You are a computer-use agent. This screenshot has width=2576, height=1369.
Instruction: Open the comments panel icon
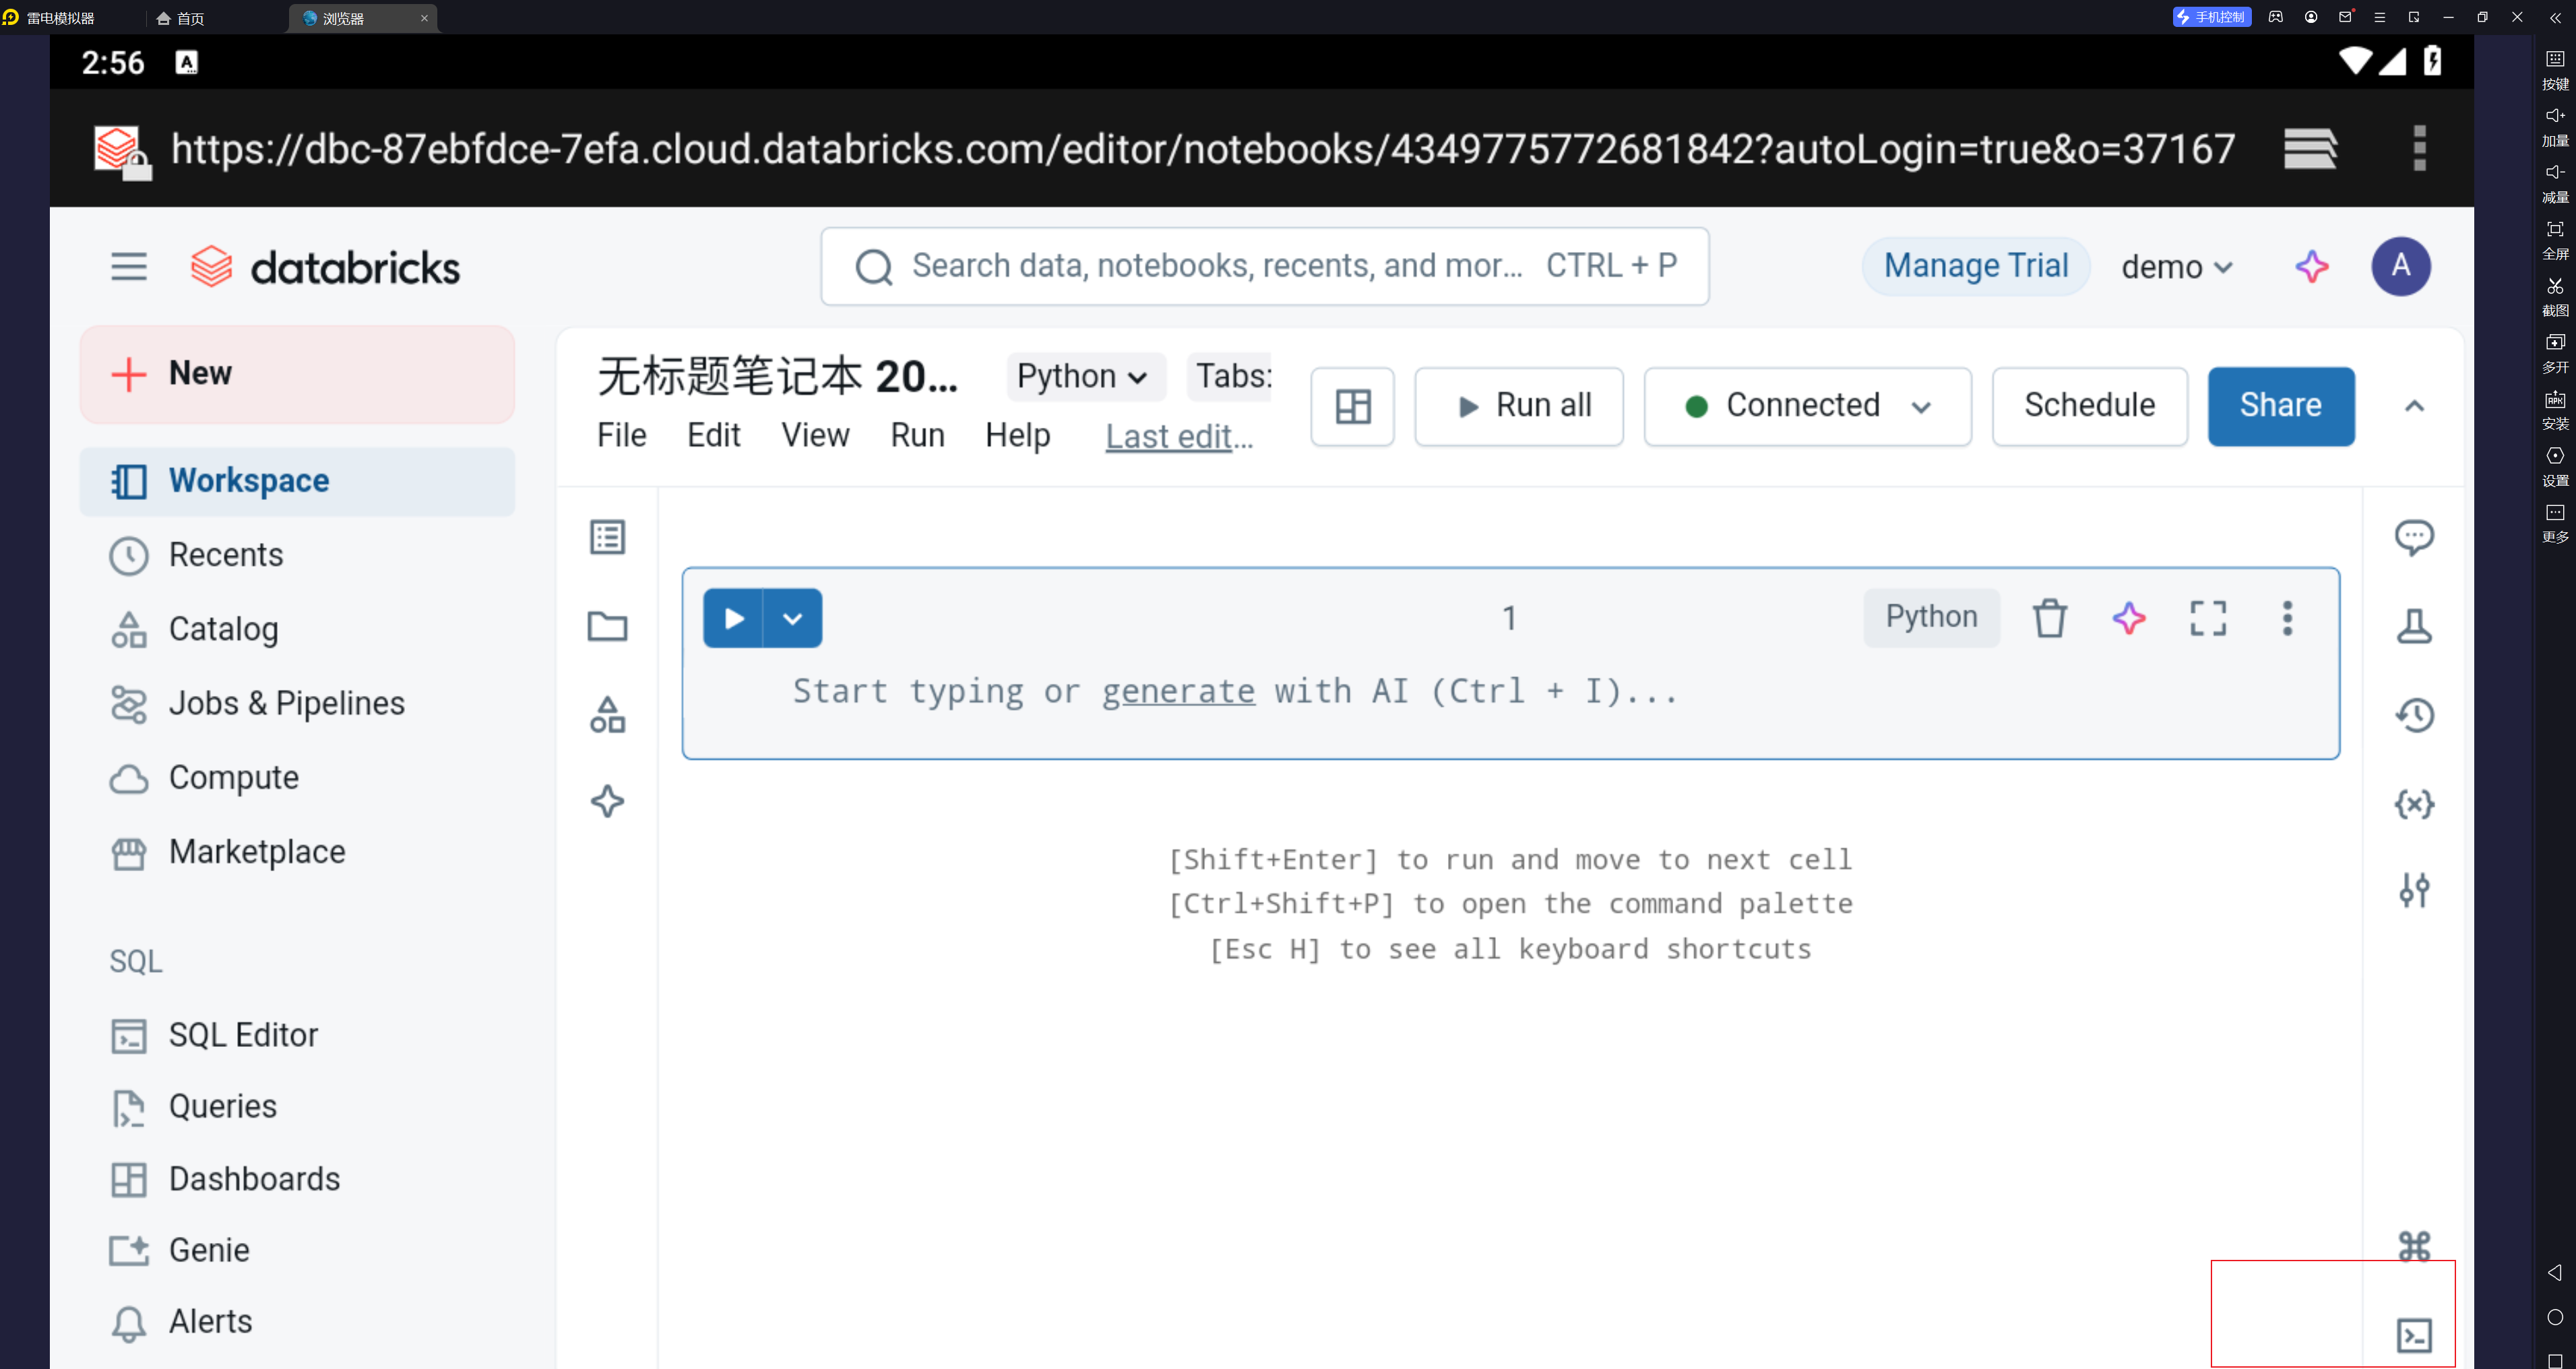(x=2413, y=537)
